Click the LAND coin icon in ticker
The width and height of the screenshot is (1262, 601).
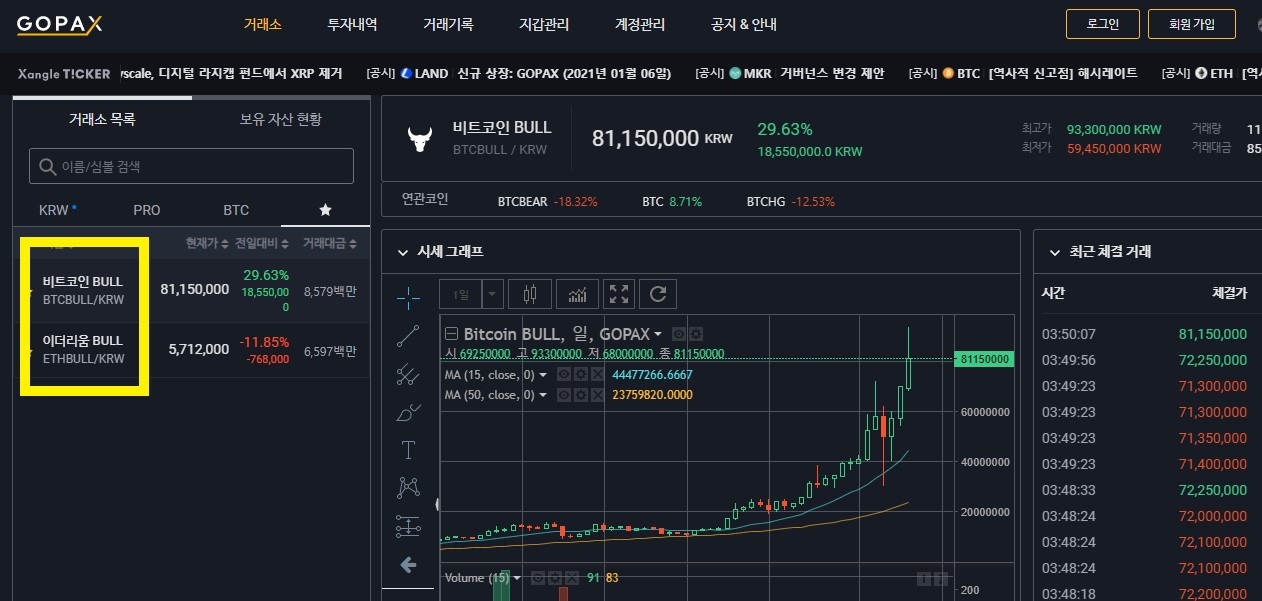pyautogui.click(x=407, y=73)
